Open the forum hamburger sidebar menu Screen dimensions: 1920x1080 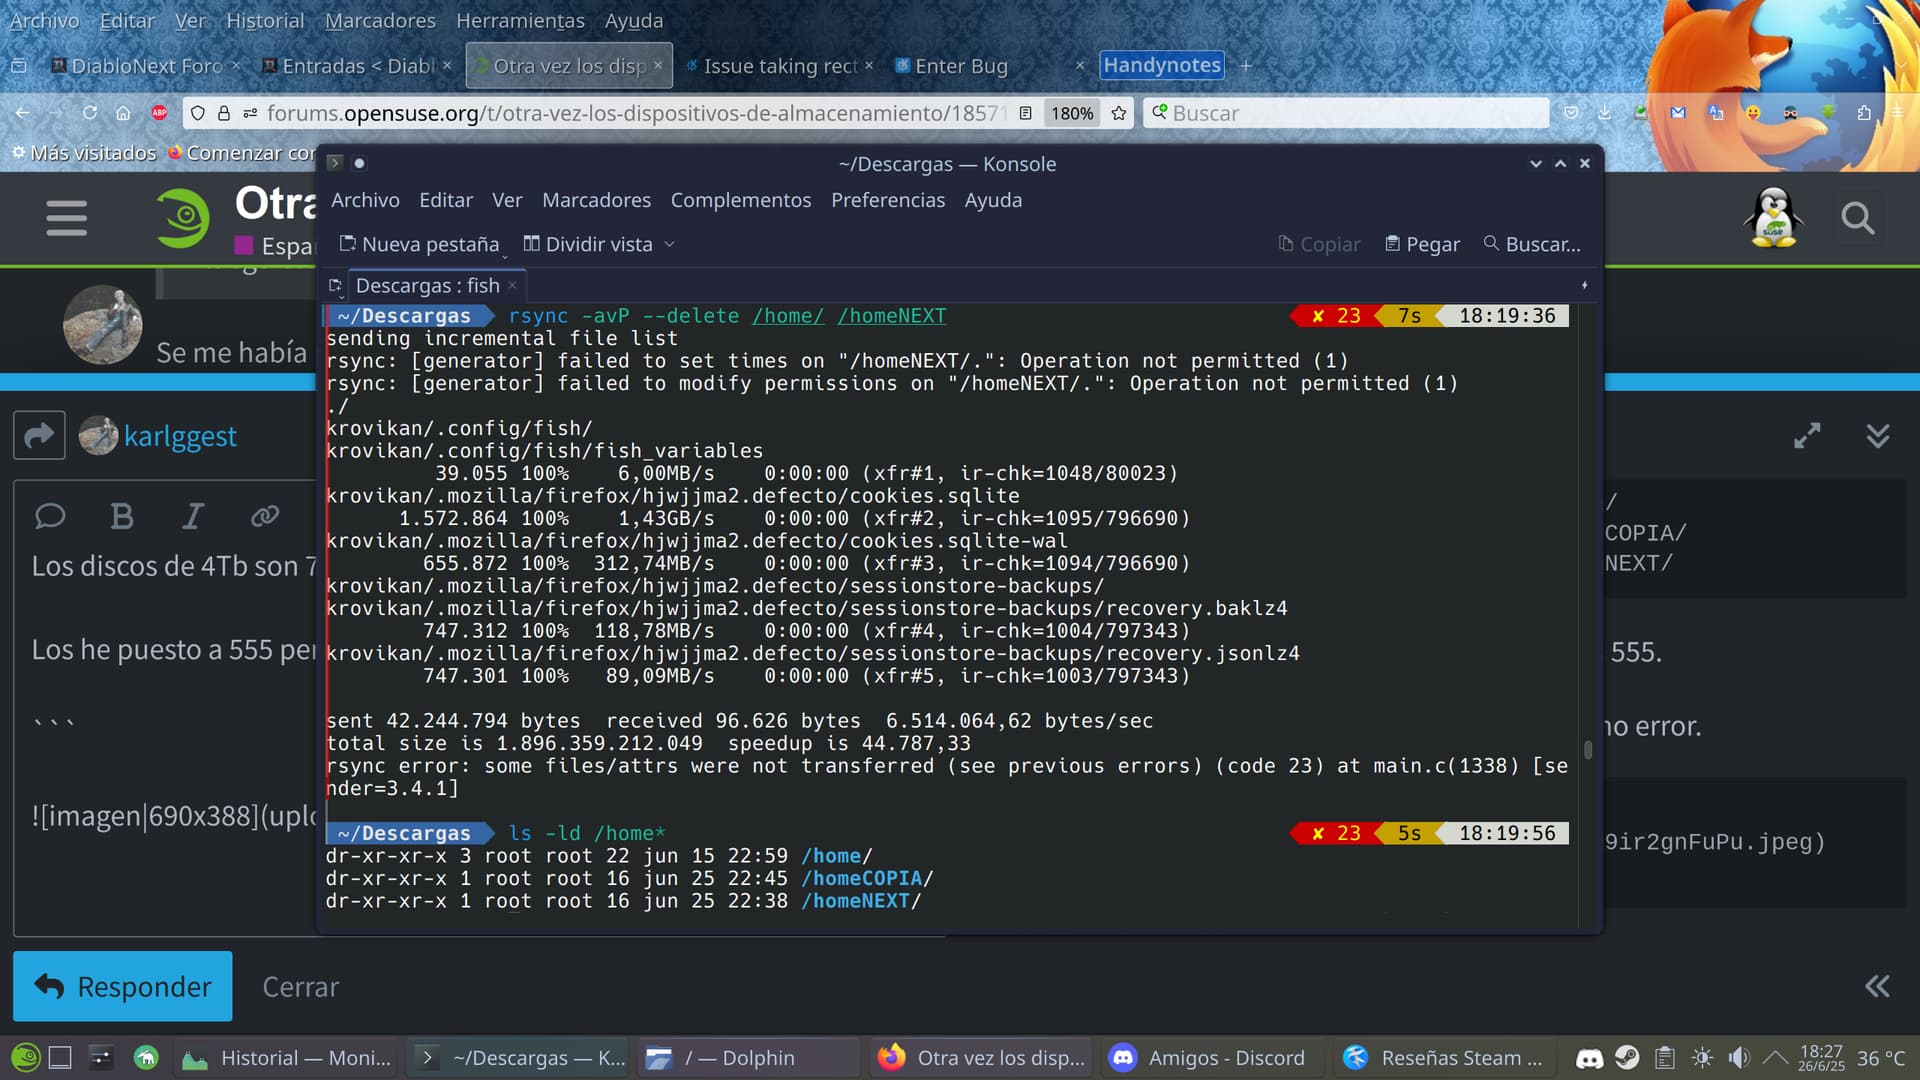(66, 218)
